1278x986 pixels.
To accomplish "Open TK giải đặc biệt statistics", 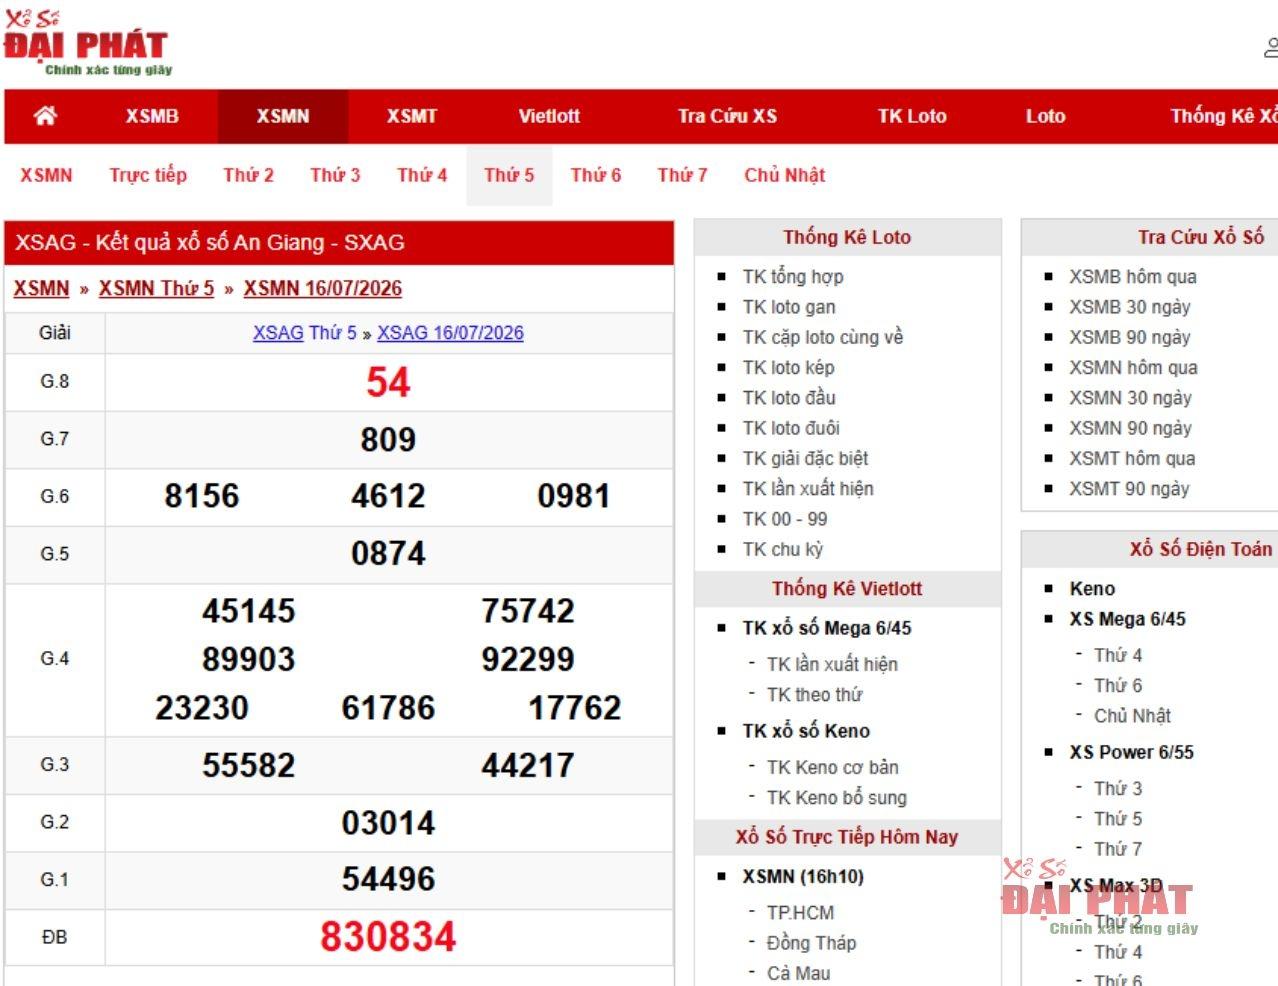I will pyautogui.click(x=805, y=458).
